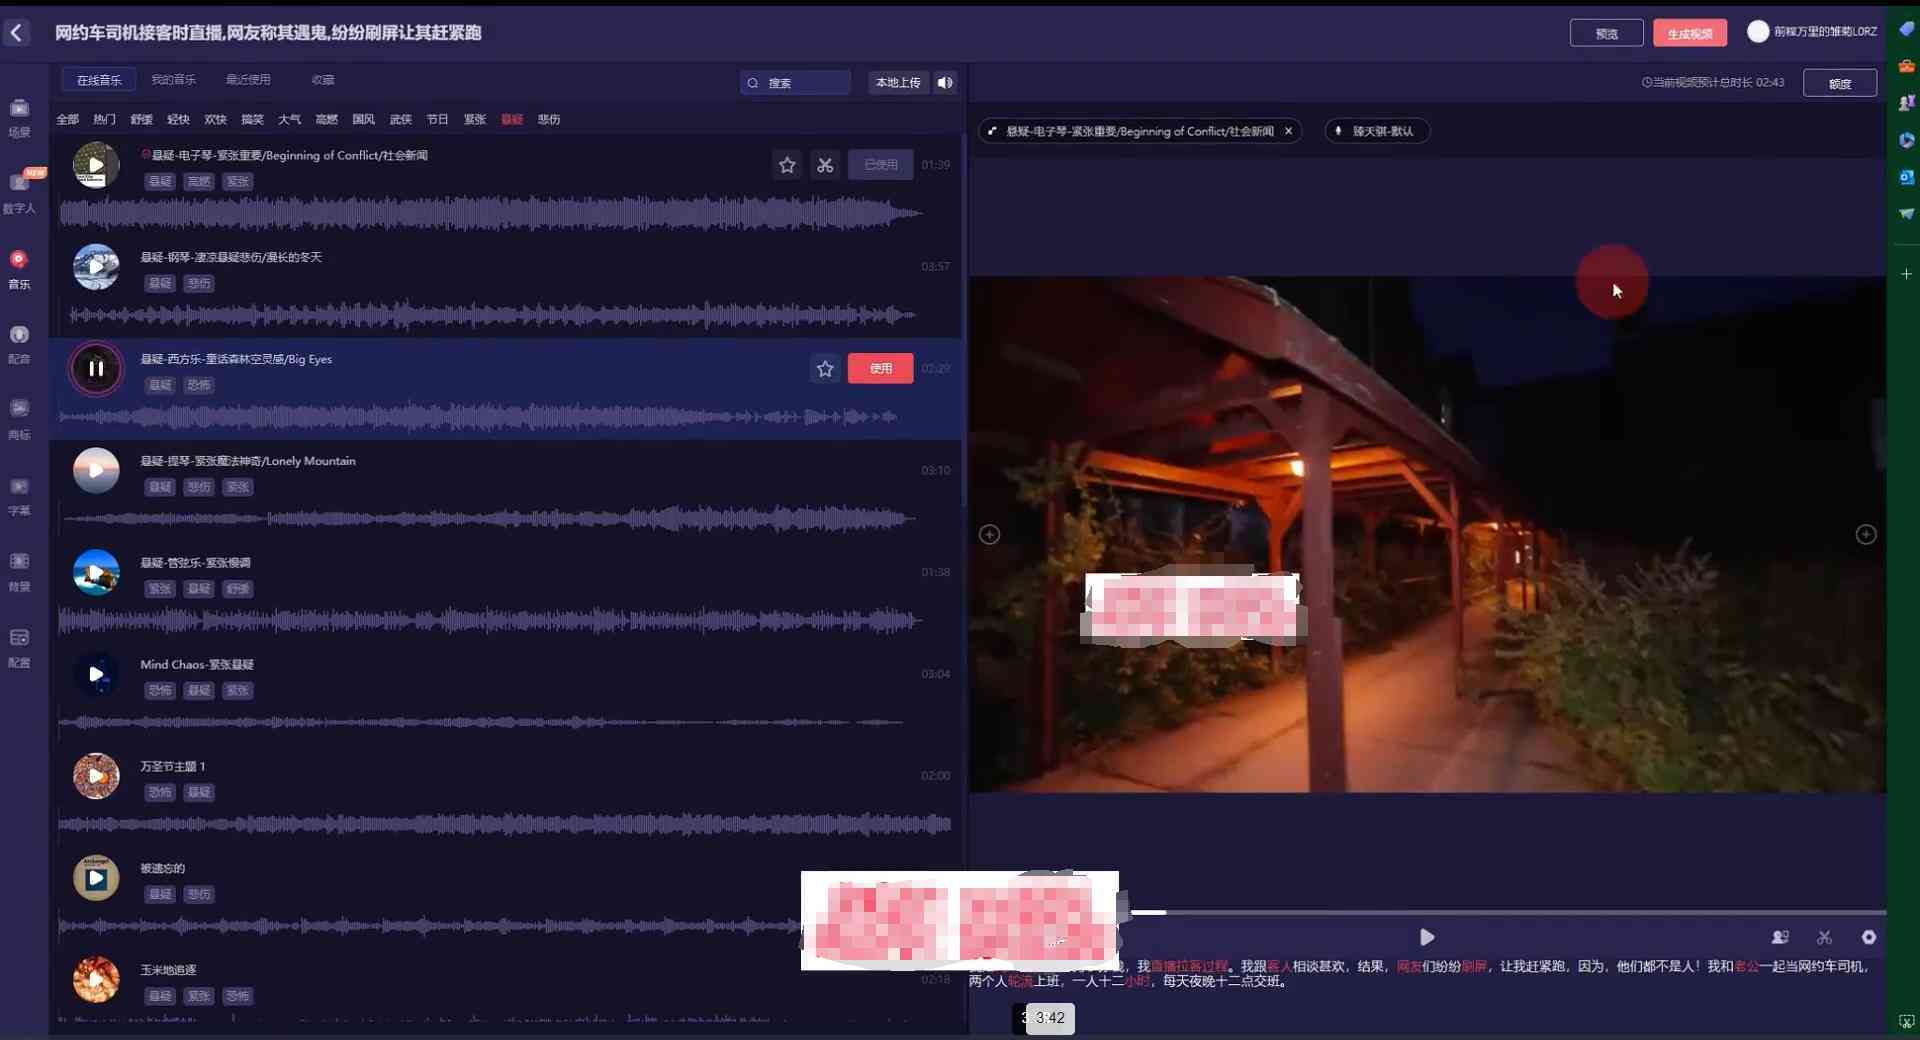Filter music by 搞笑 category

point(253,119)
